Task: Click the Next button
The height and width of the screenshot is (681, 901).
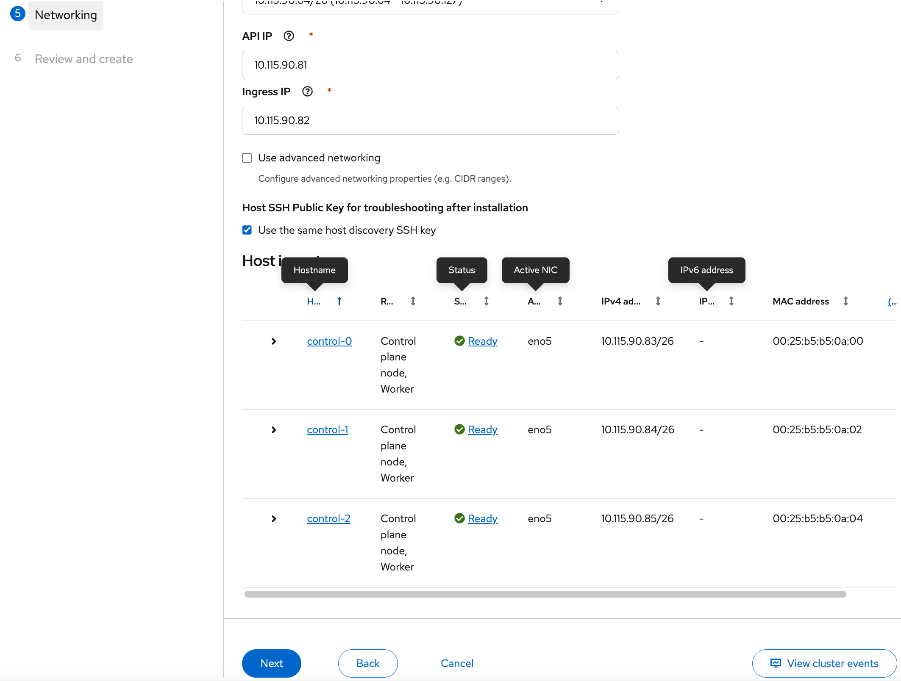Action: (271, 663)
